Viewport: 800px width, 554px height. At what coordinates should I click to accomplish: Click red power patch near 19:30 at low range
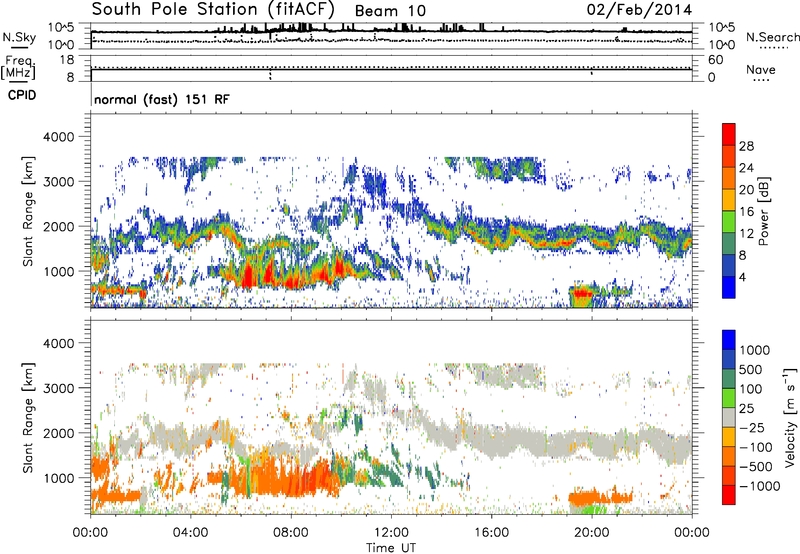pos(583,293)
